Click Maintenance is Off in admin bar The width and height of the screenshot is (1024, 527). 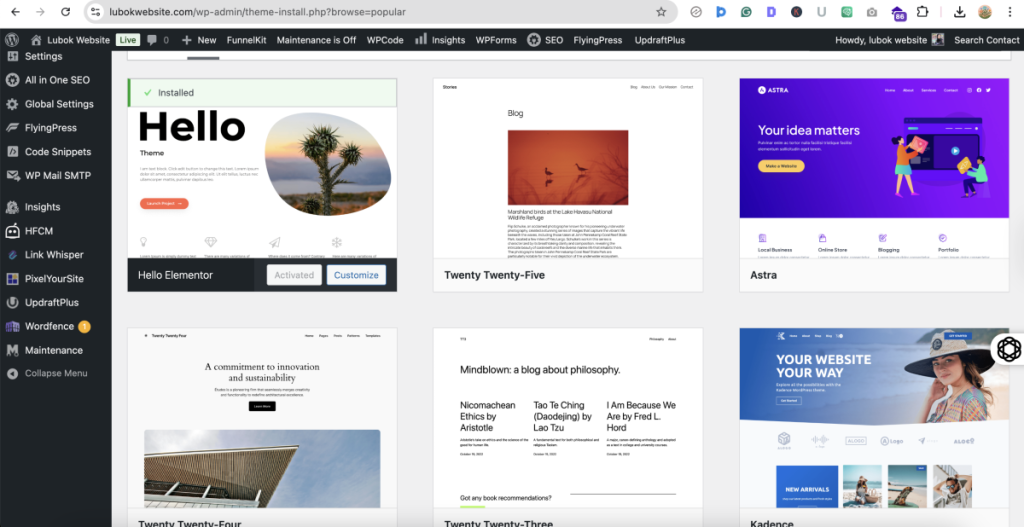click(x=316, y=40)
